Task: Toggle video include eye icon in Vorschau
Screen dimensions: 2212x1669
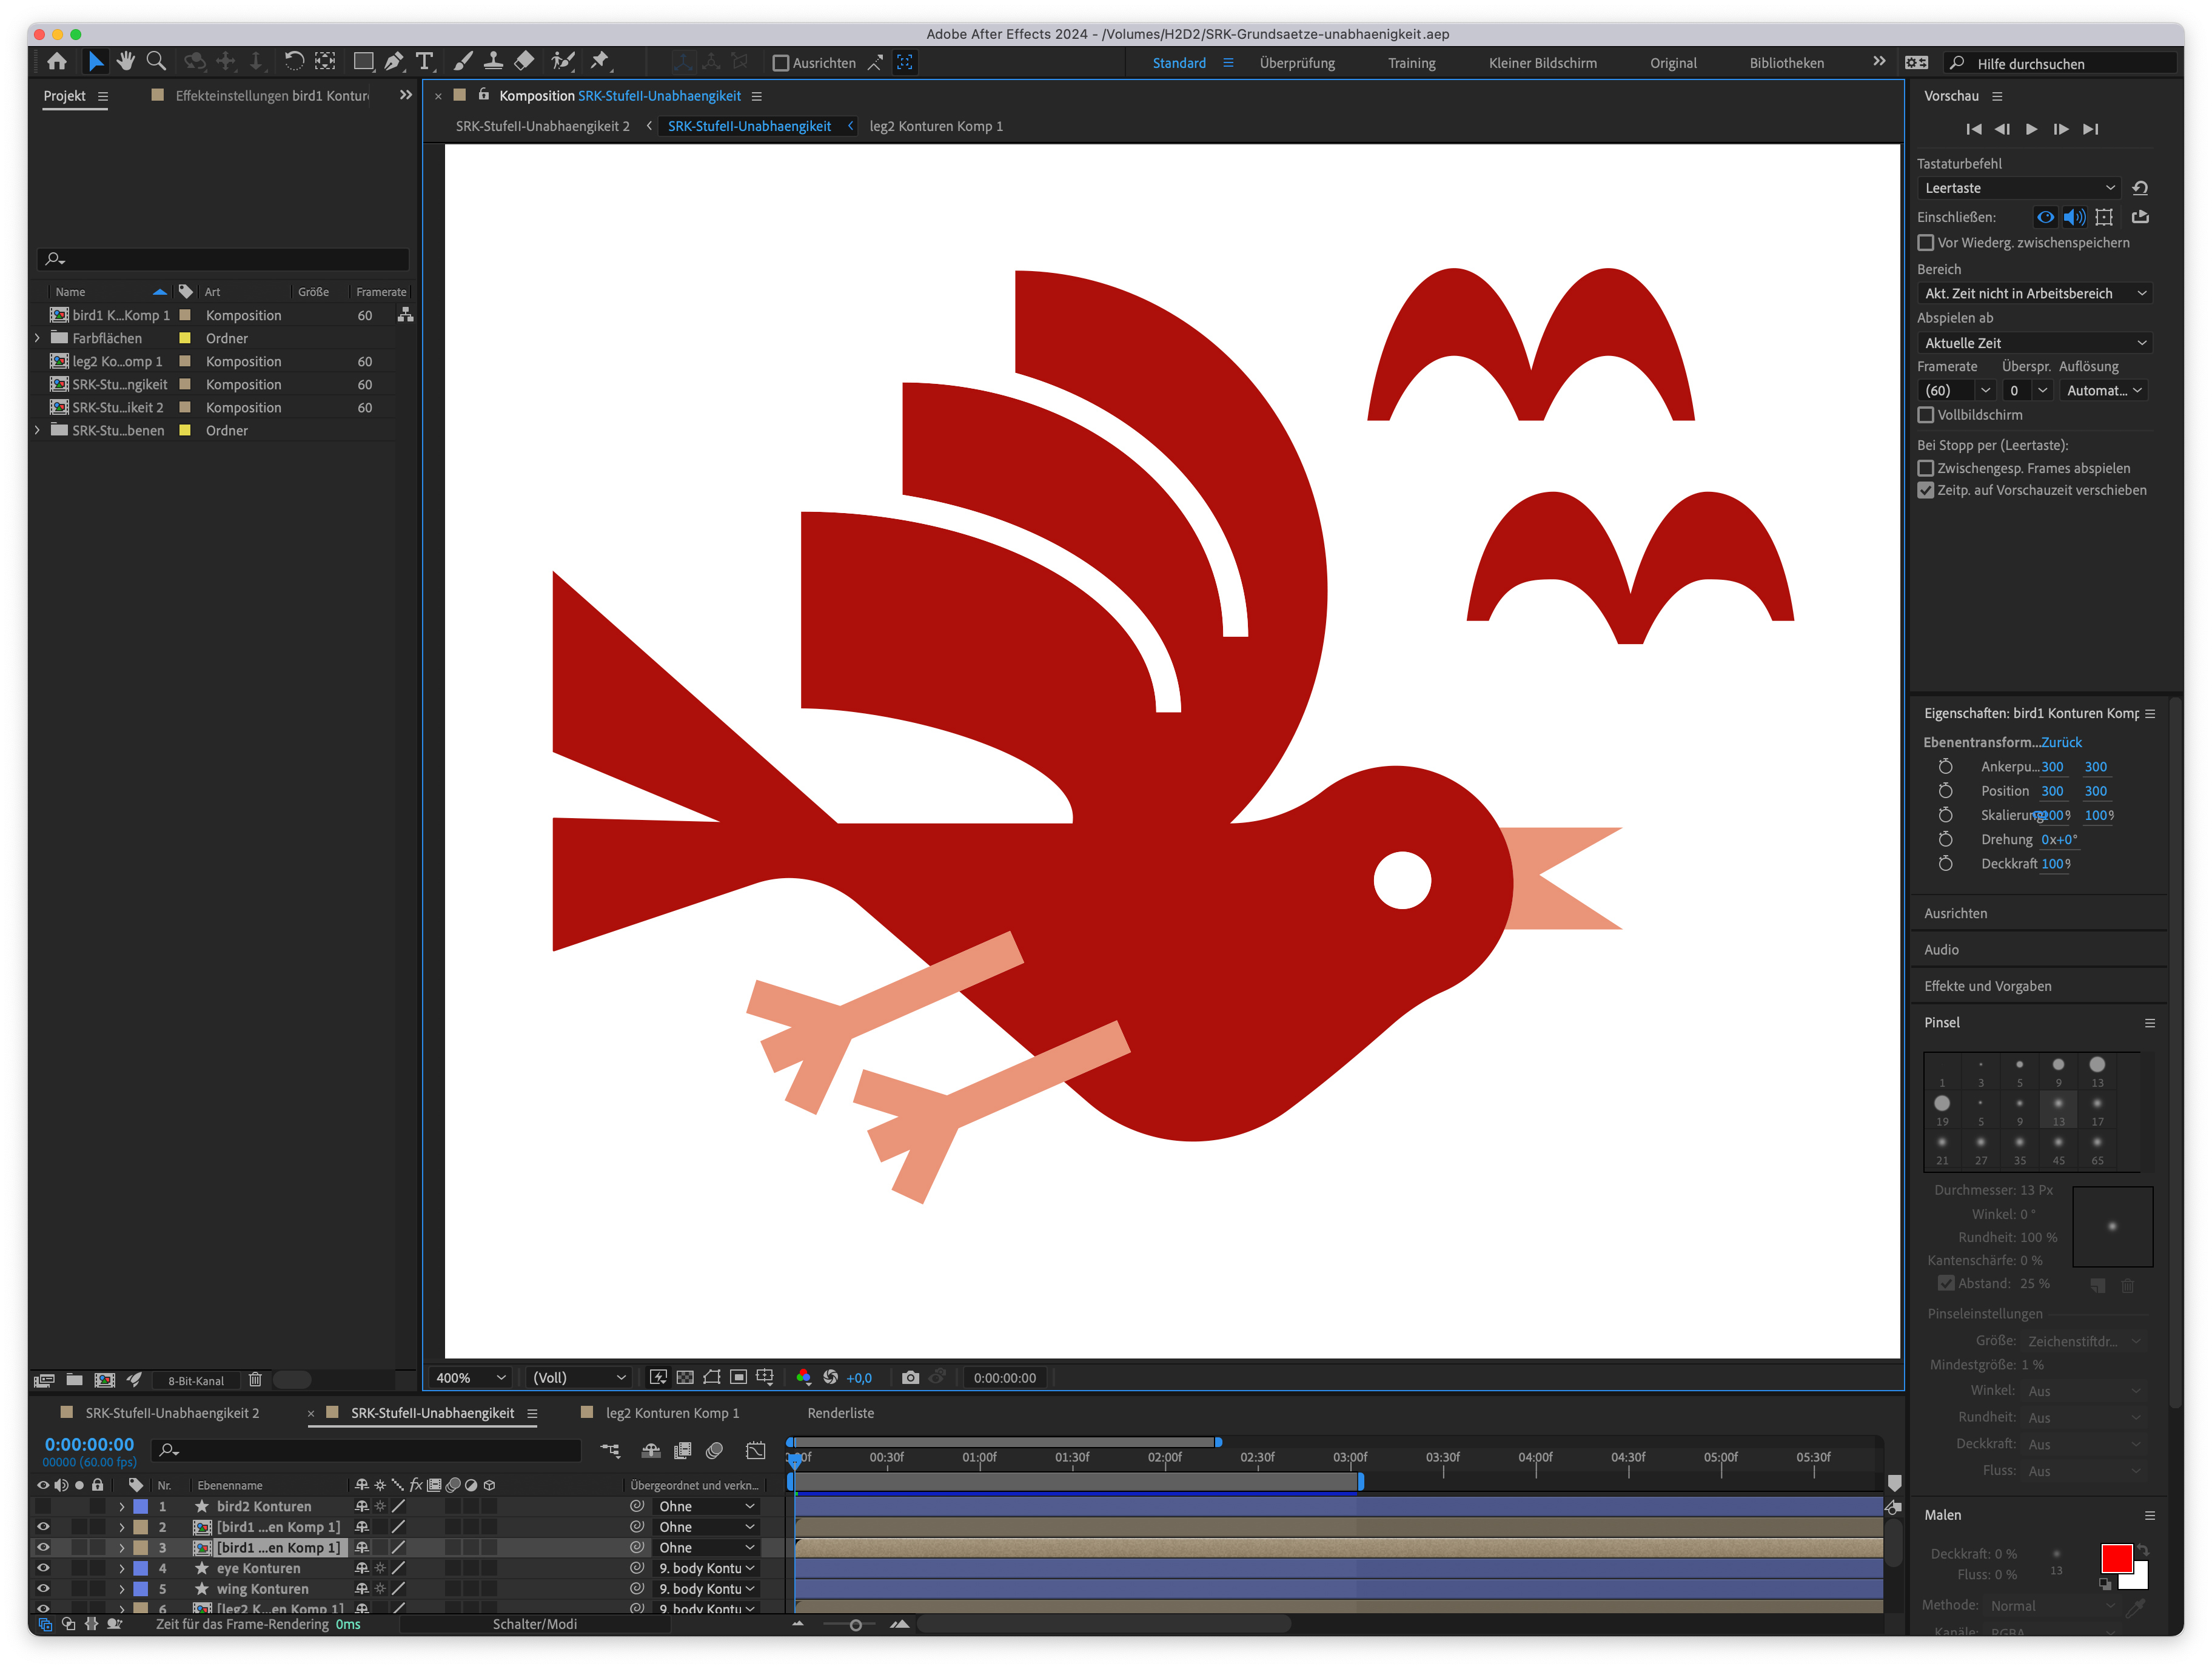Action: pos(2045,217)
